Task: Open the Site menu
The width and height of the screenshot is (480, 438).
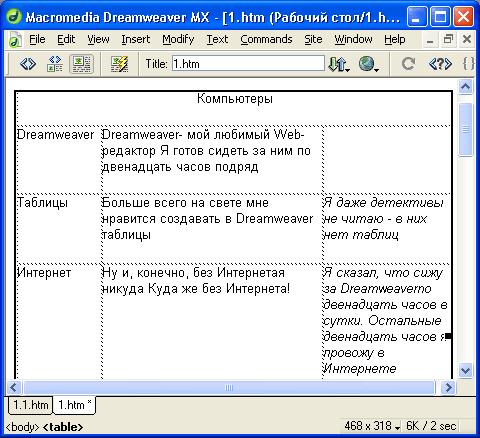Action: [313, 39]
